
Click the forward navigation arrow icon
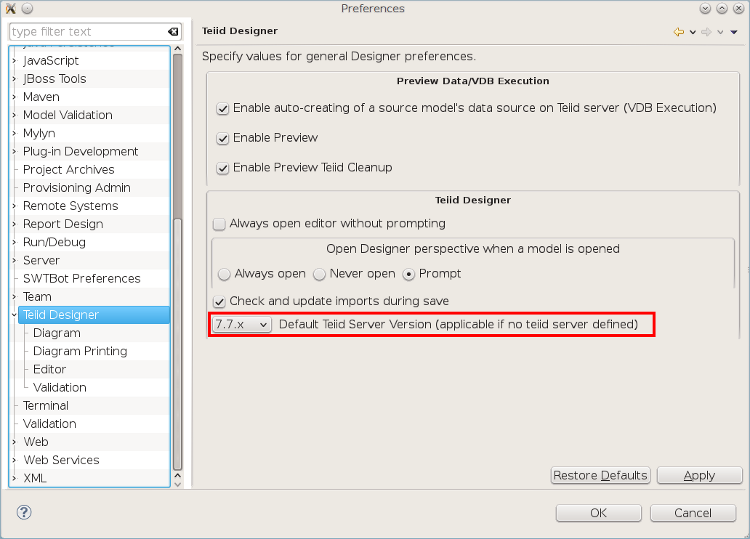706,32
